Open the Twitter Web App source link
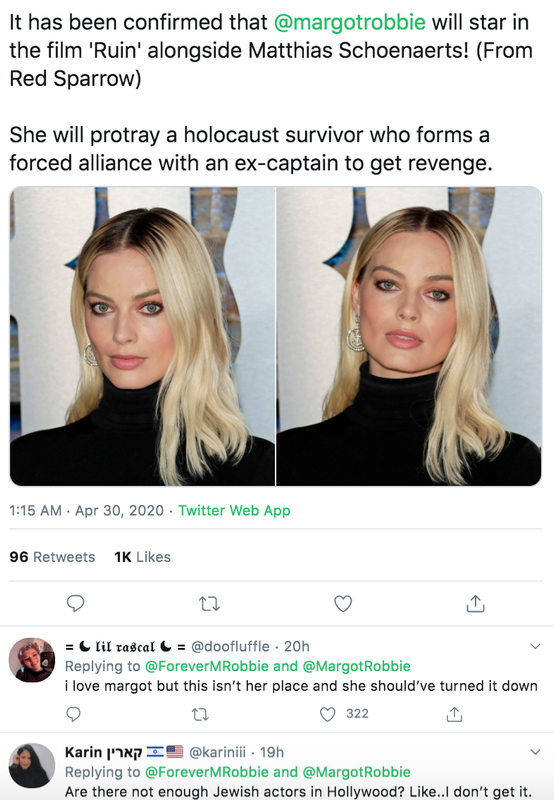This screenshot has width=554, height=800. (234, 511)
